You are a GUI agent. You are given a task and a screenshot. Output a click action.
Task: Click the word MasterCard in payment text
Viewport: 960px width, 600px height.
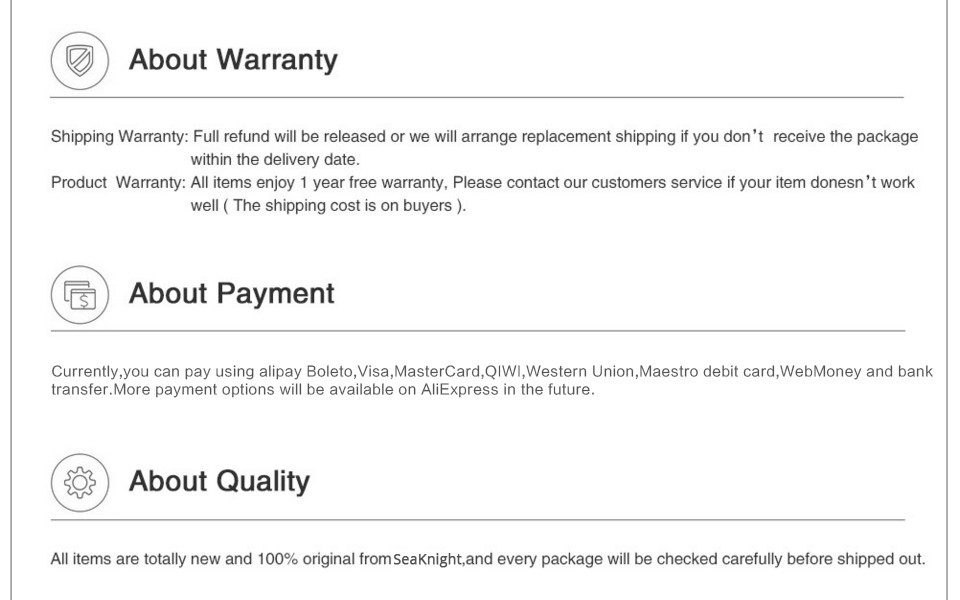click(x=438, y=372)
